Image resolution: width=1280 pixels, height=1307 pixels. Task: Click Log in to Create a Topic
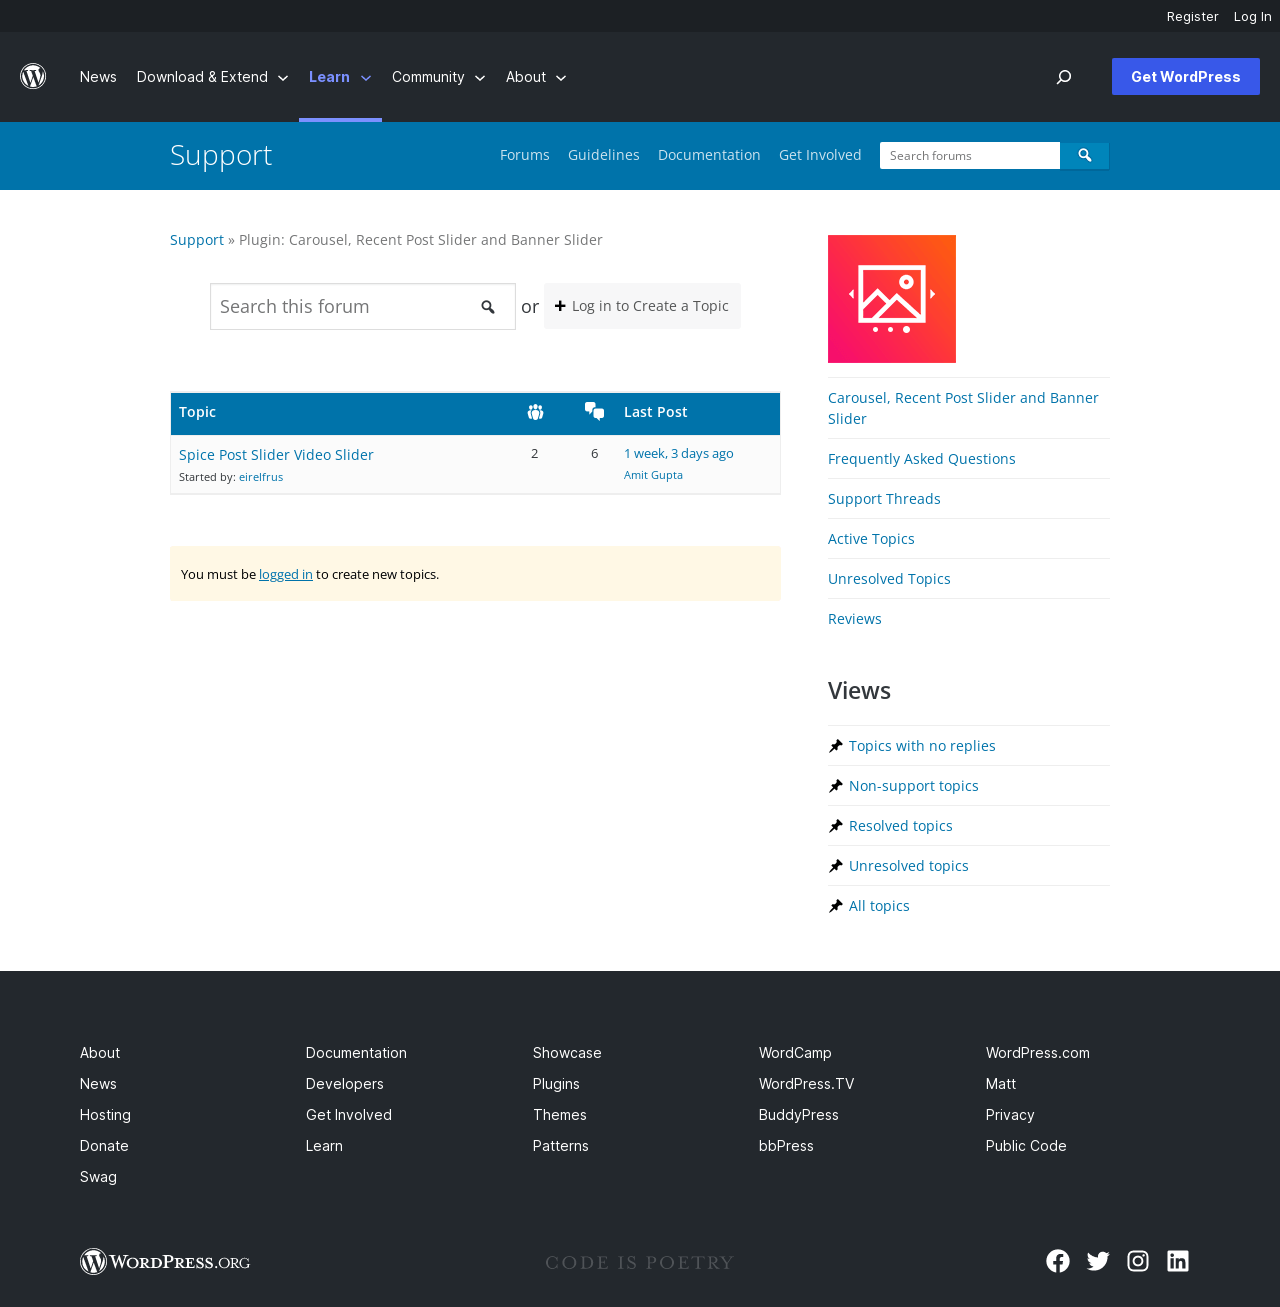pos(642,306)
